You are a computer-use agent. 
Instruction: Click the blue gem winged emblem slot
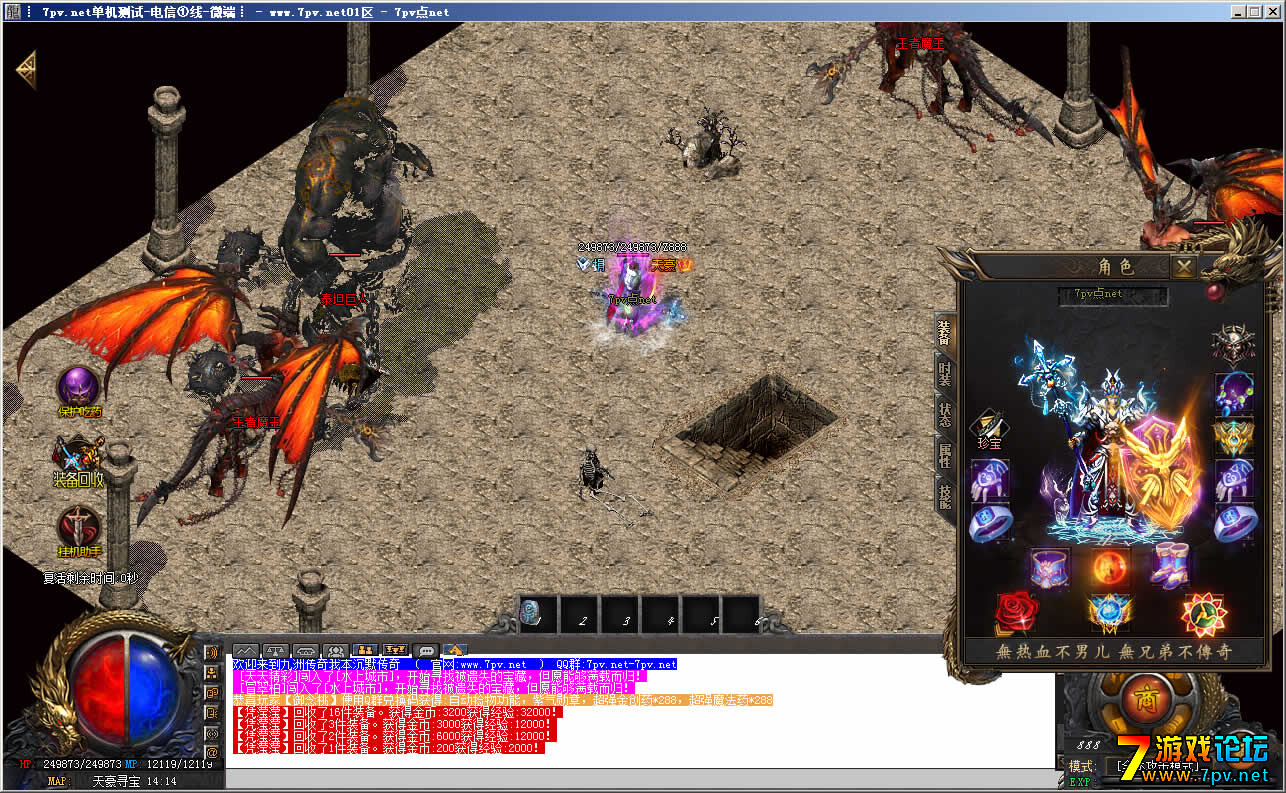[x=1109, y=613]
